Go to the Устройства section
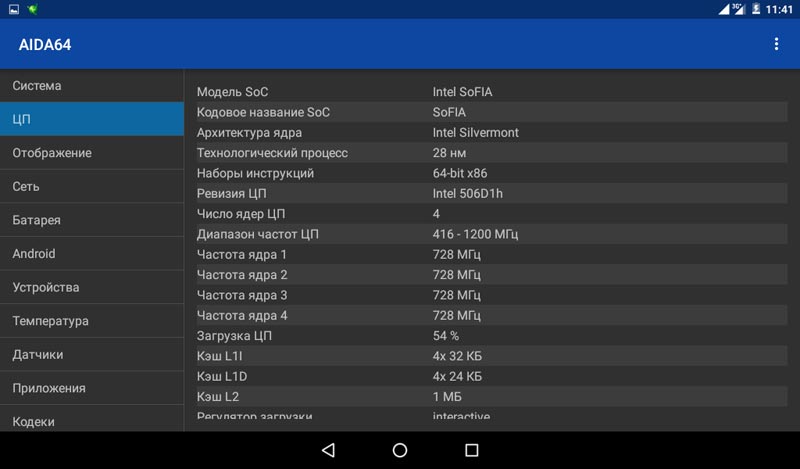 pos(92,287)
